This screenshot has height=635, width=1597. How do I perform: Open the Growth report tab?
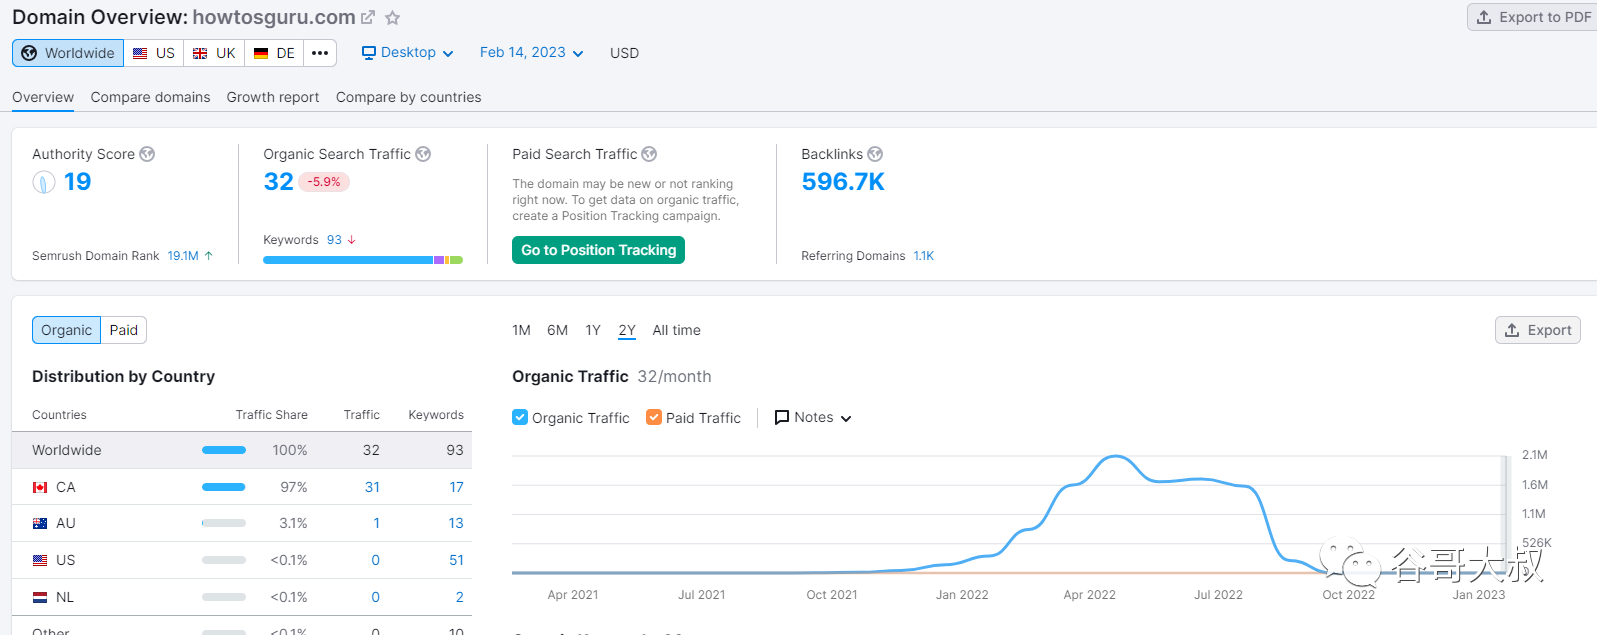273,97
